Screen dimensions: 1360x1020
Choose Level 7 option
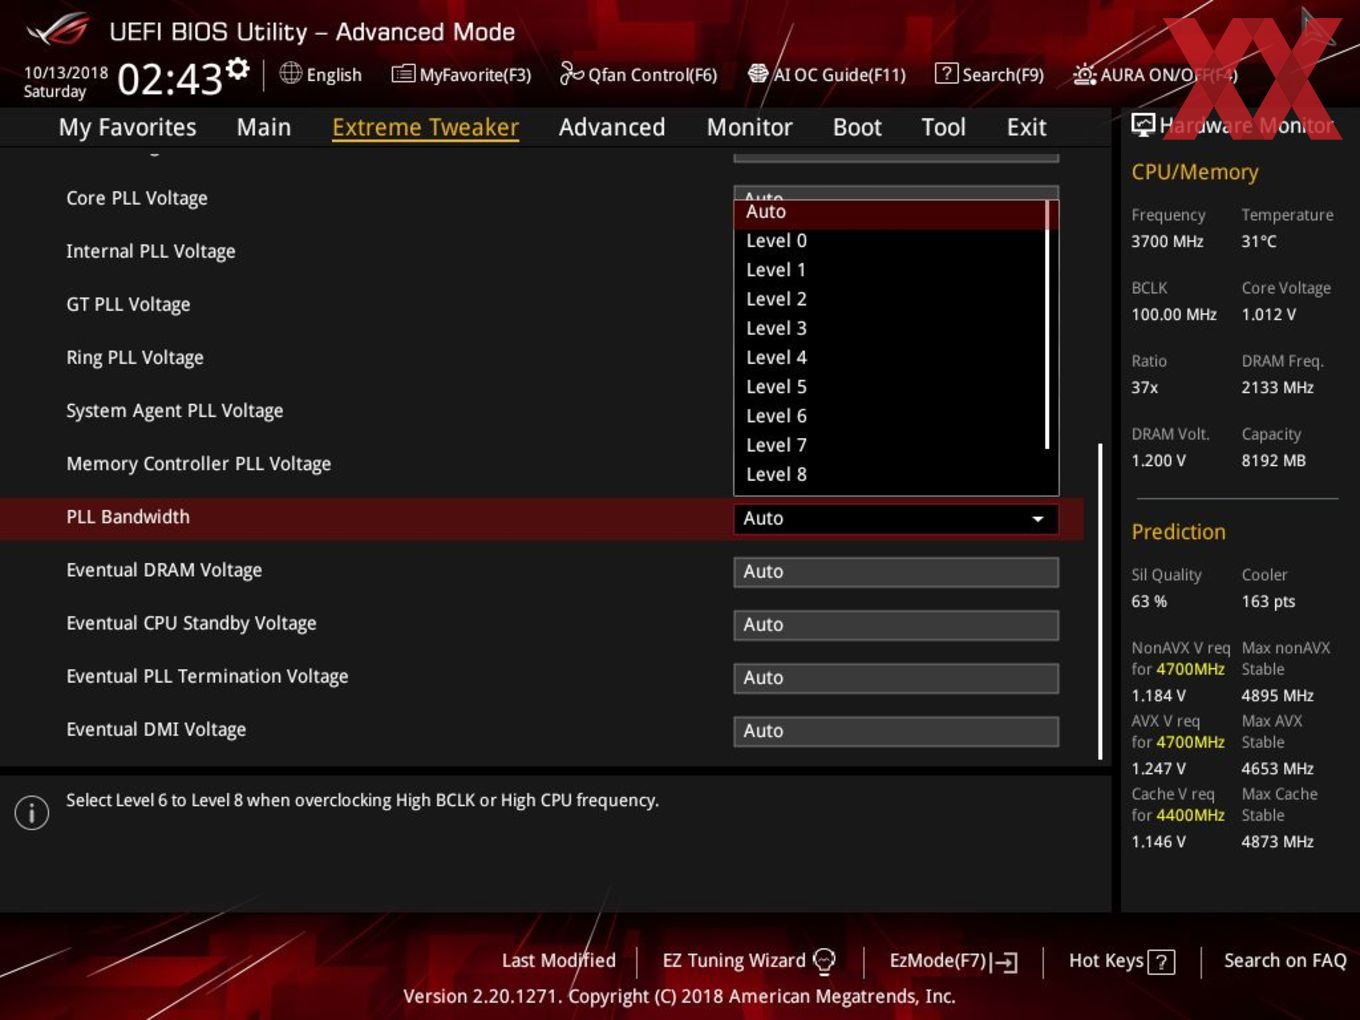click(890, 445)
